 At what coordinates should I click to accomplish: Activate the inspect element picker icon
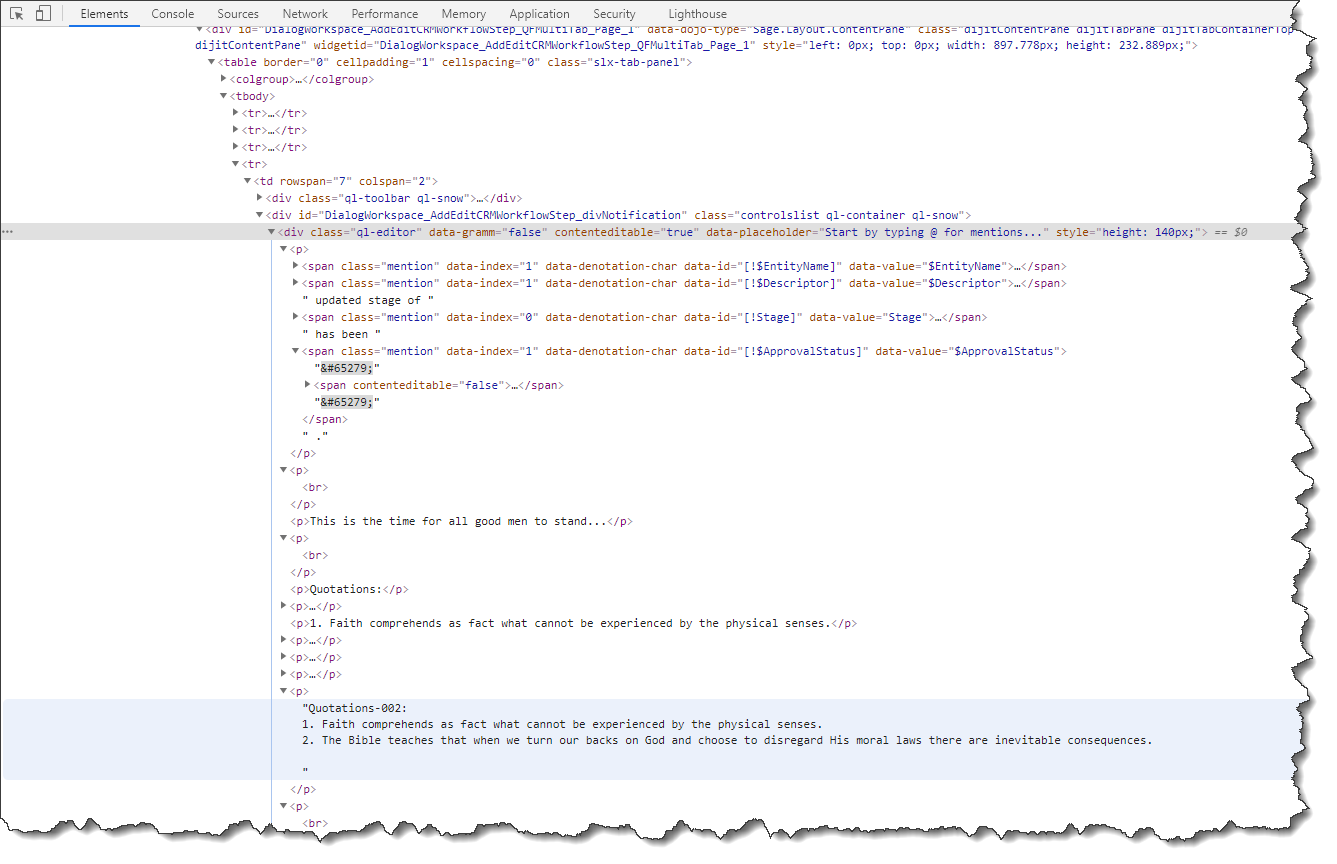[x=17, y=14]
